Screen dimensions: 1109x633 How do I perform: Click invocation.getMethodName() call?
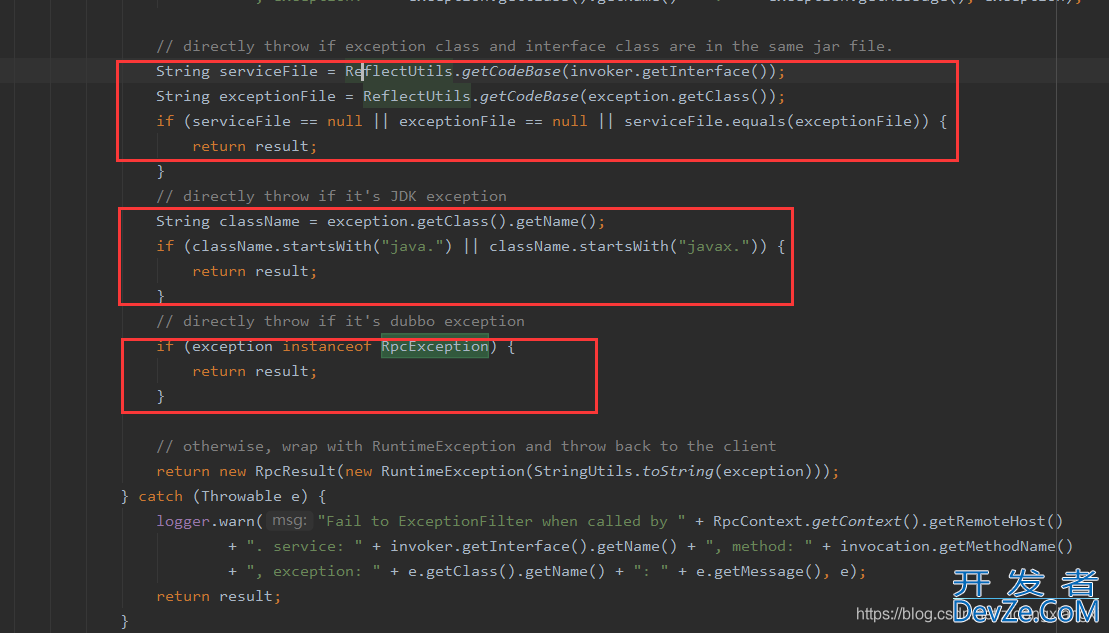click(956, 547)
